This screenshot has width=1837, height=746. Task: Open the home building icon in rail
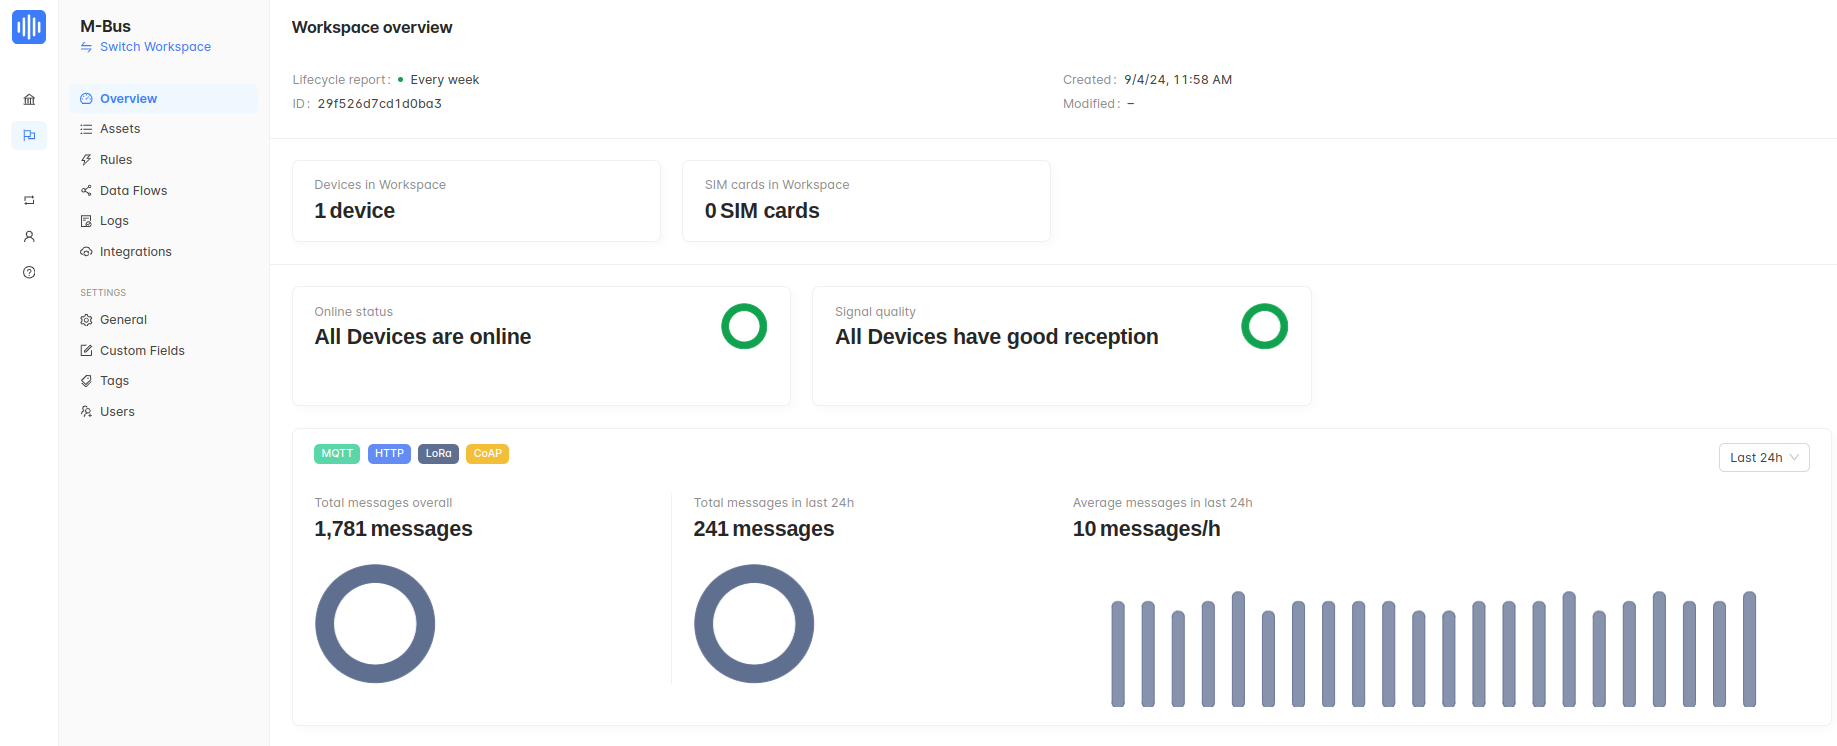pyautogui.click(x=29, y=99)
